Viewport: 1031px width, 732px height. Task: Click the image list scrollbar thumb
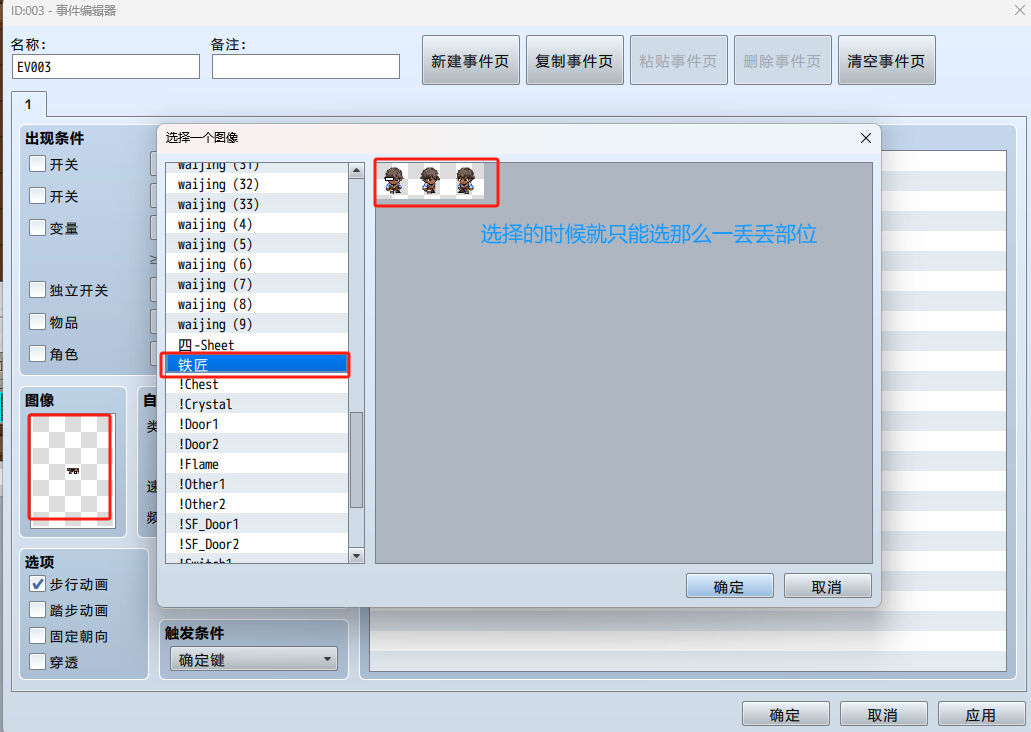tap(356, 460)
